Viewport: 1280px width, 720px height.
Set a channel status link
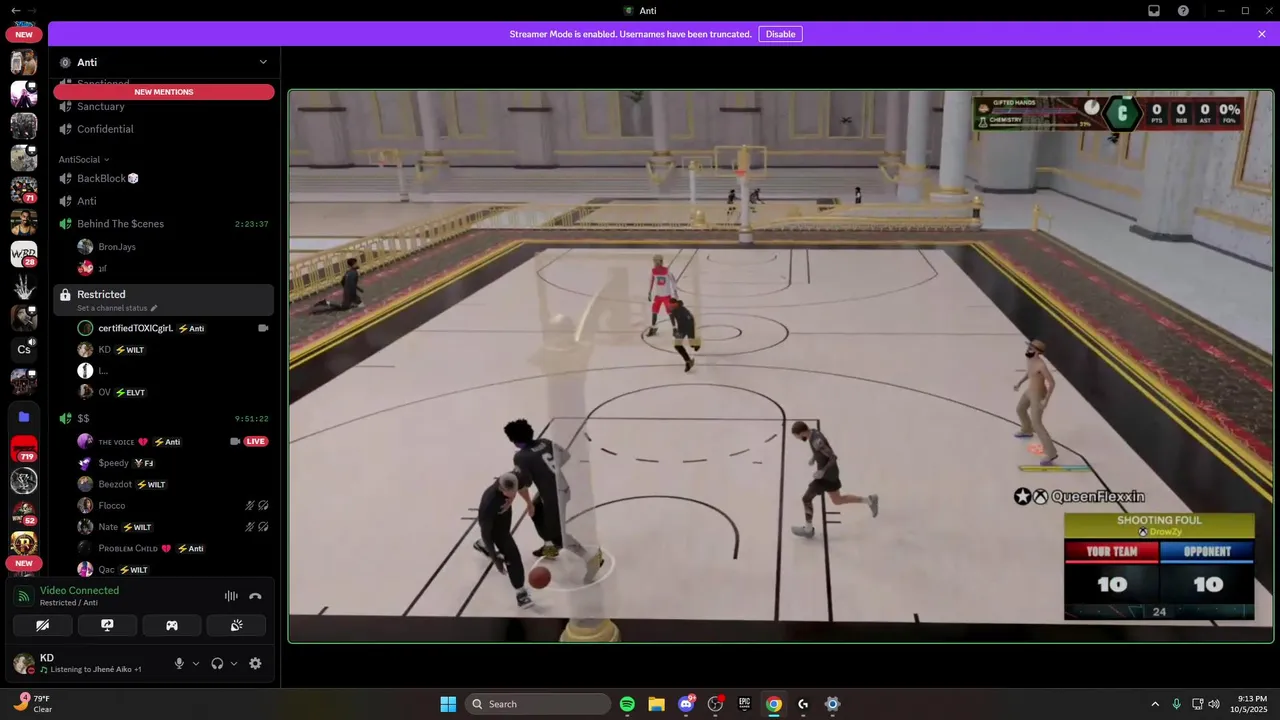[117, 308]
